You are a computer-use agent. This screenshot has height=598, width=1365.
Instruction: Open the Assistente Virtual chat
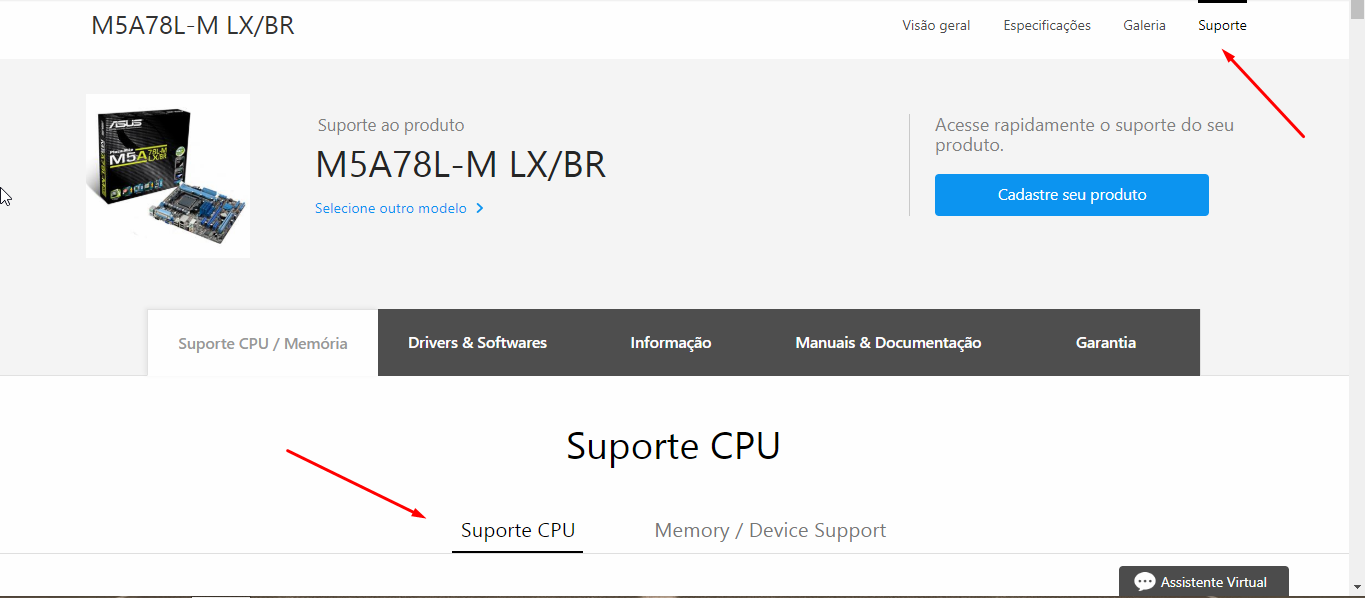point(1212,582)
